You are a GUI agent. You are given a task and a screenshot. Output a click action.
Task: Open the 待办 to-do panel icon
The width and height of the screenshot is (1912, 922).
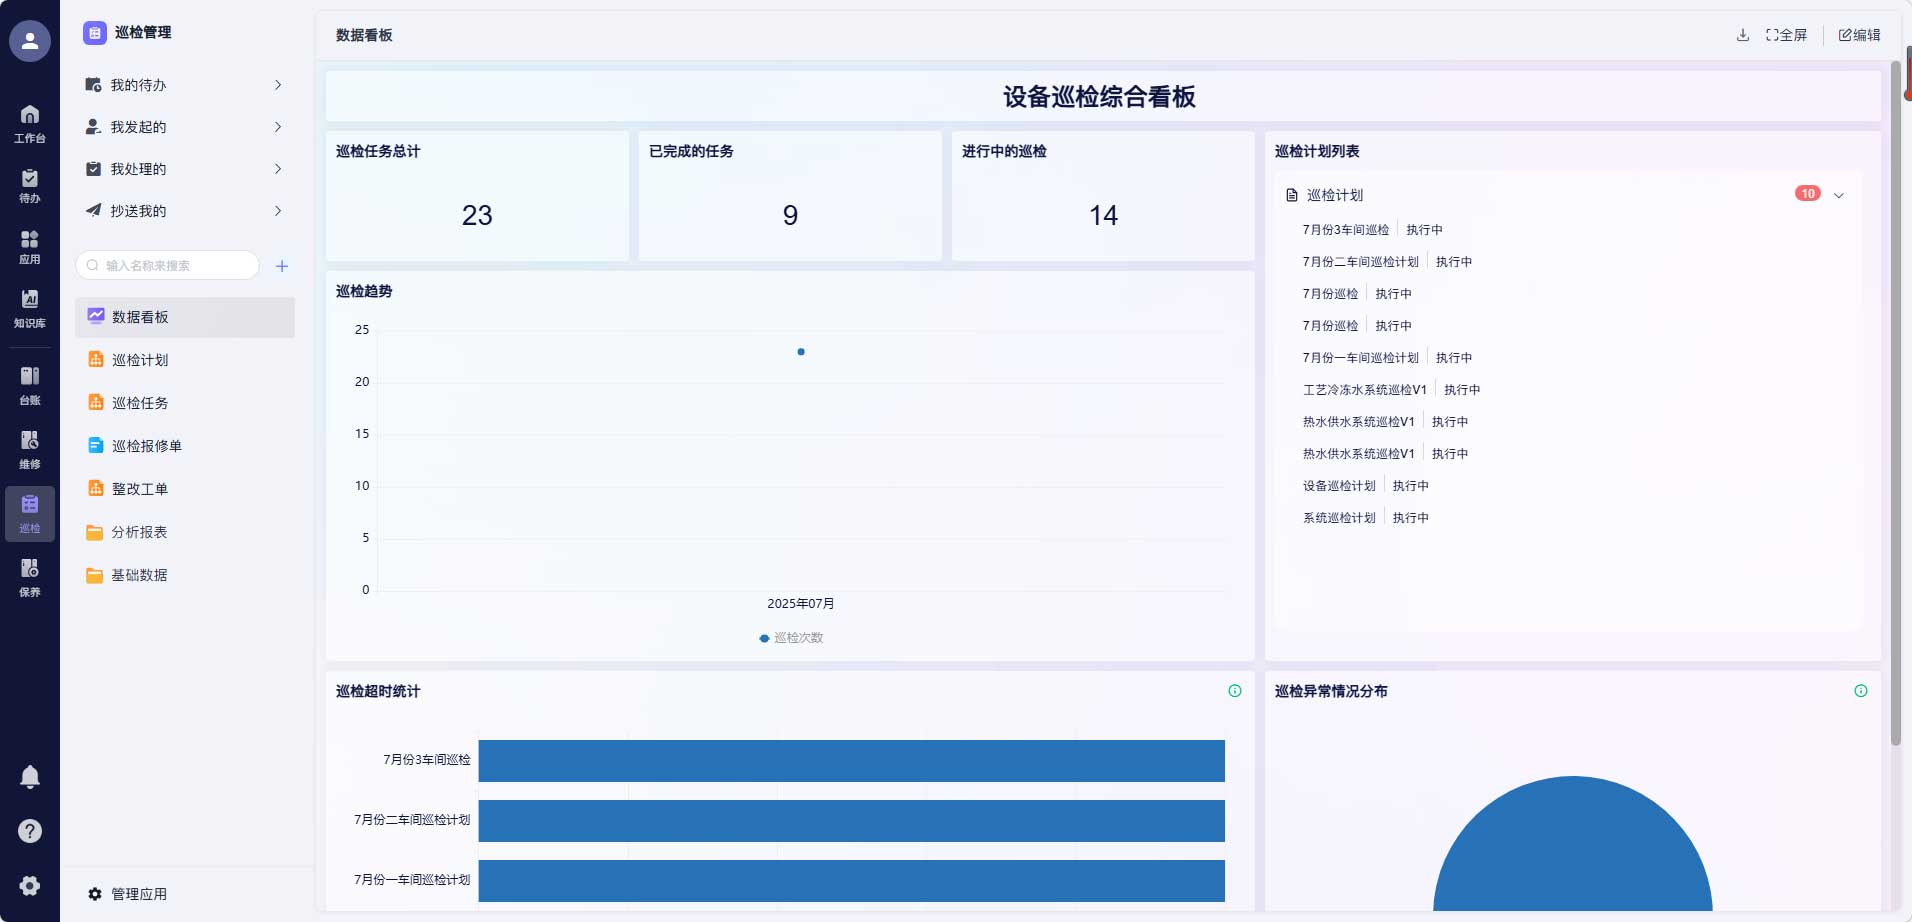point(29,186)
